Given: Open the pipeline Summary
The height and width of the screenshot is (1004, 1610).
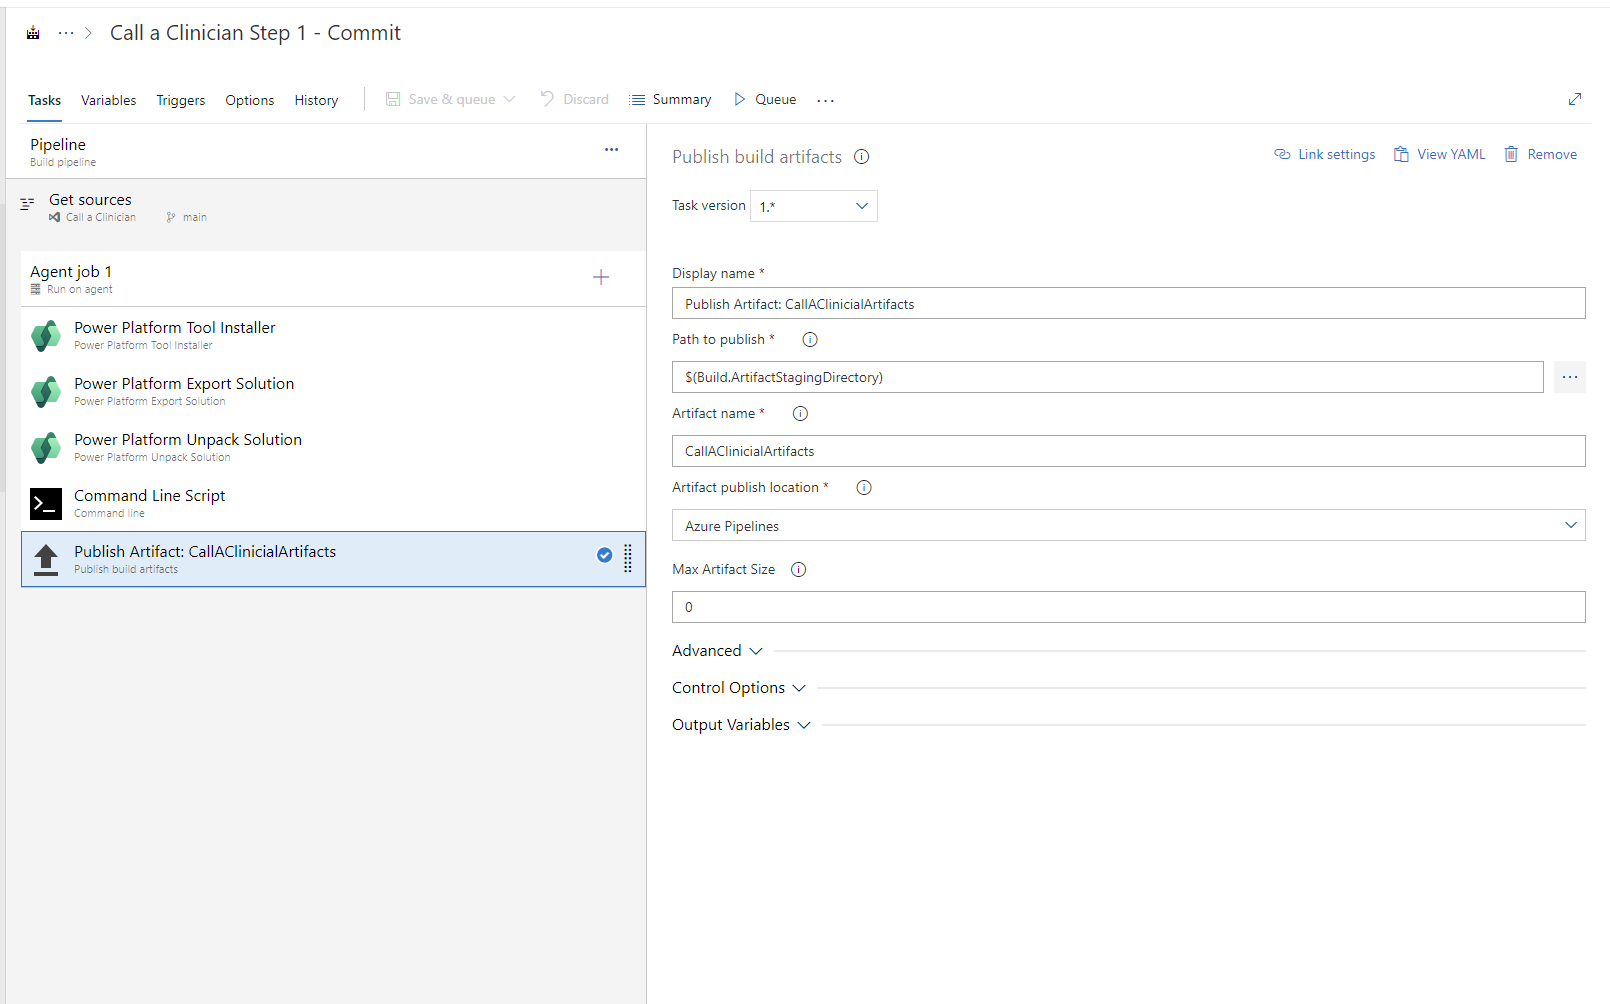Looking at the screenshot, I should 671,99.
